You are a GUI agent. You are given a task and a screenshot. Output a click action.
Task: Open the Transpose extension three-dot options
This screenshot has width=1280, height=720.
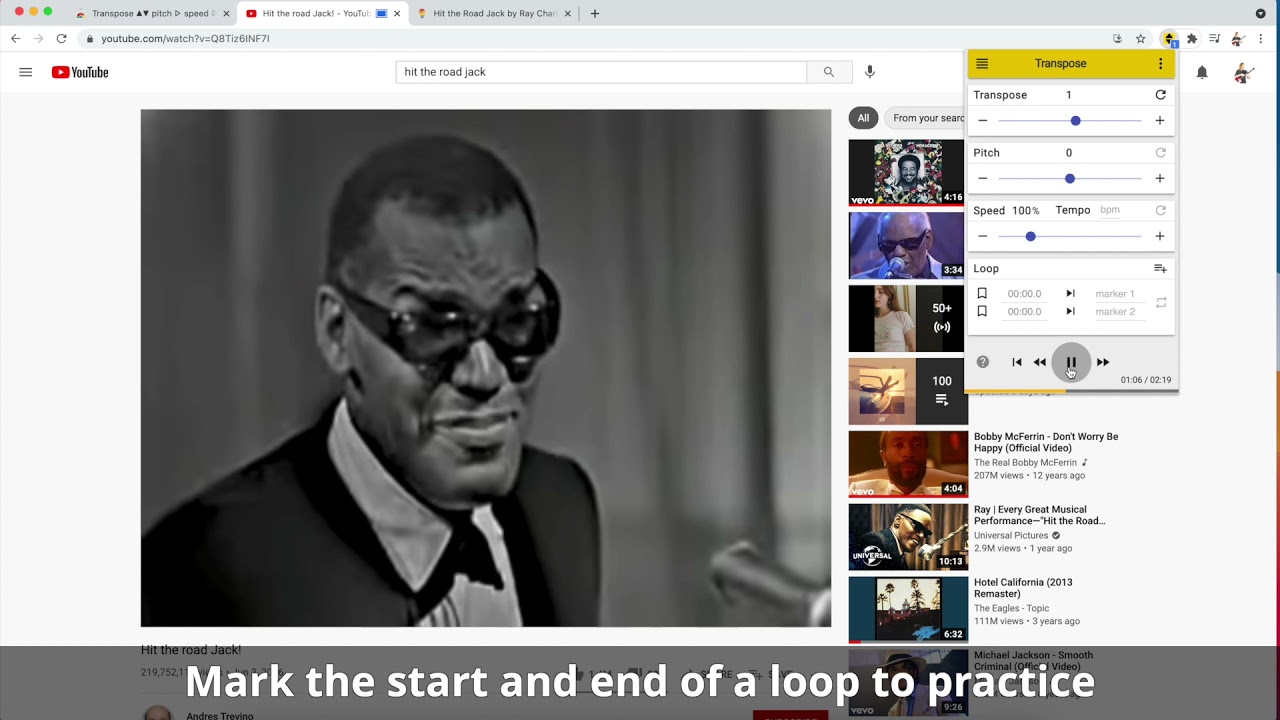[1160, 63]
